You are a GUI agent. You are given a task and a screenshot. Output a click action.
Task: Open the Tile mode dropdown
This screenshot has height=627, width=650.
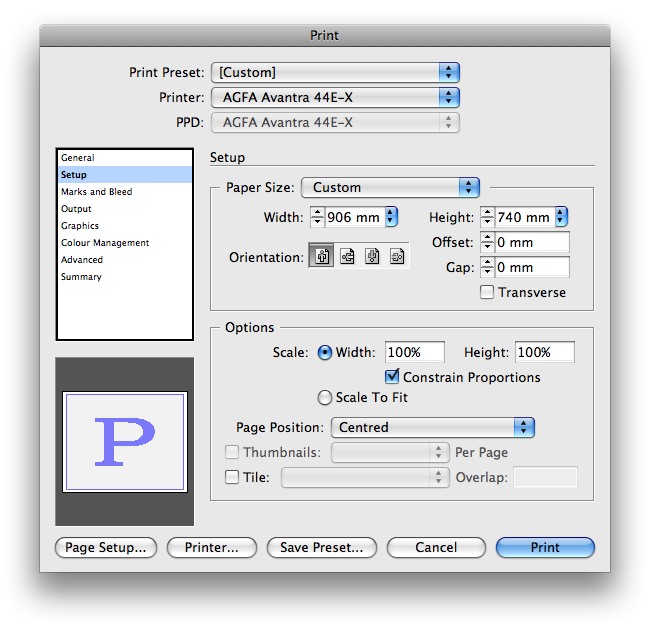365,477
